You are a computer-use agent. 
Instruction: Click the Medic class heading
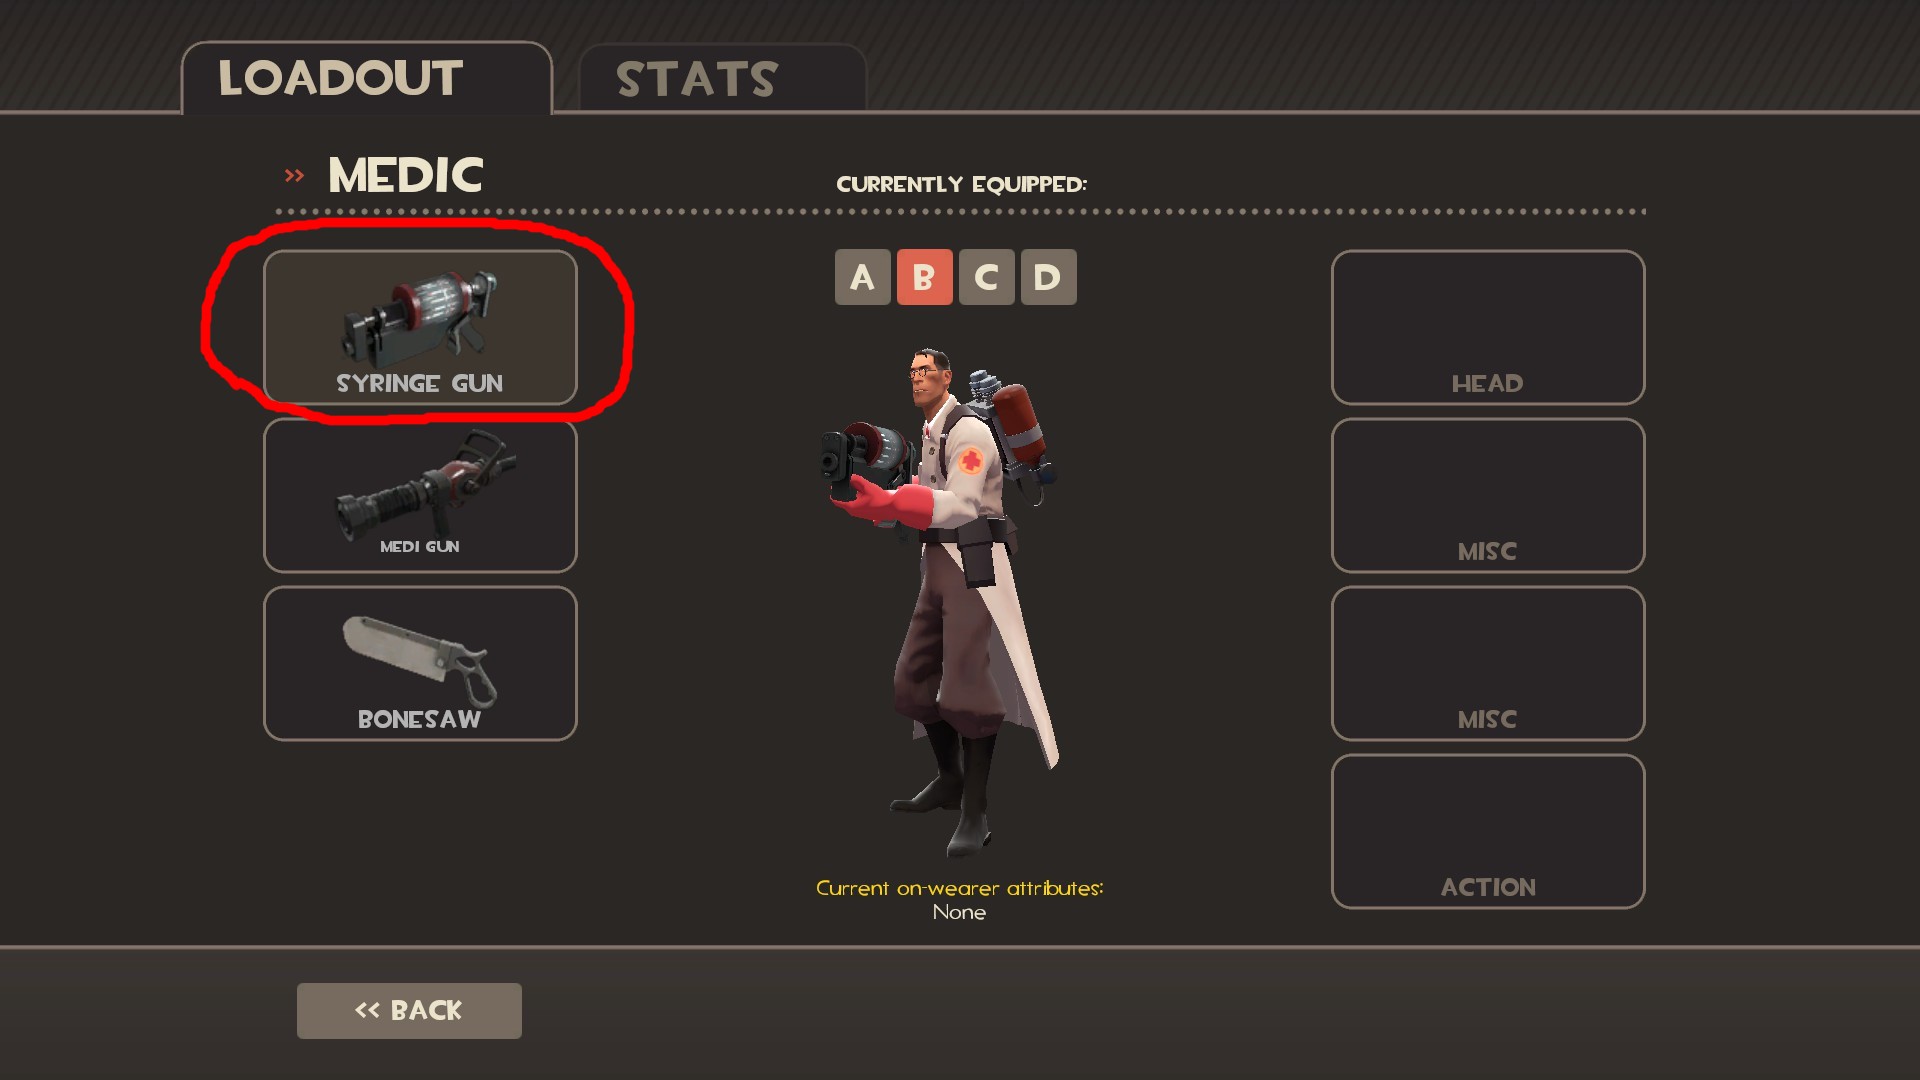(x=406, y=175)
